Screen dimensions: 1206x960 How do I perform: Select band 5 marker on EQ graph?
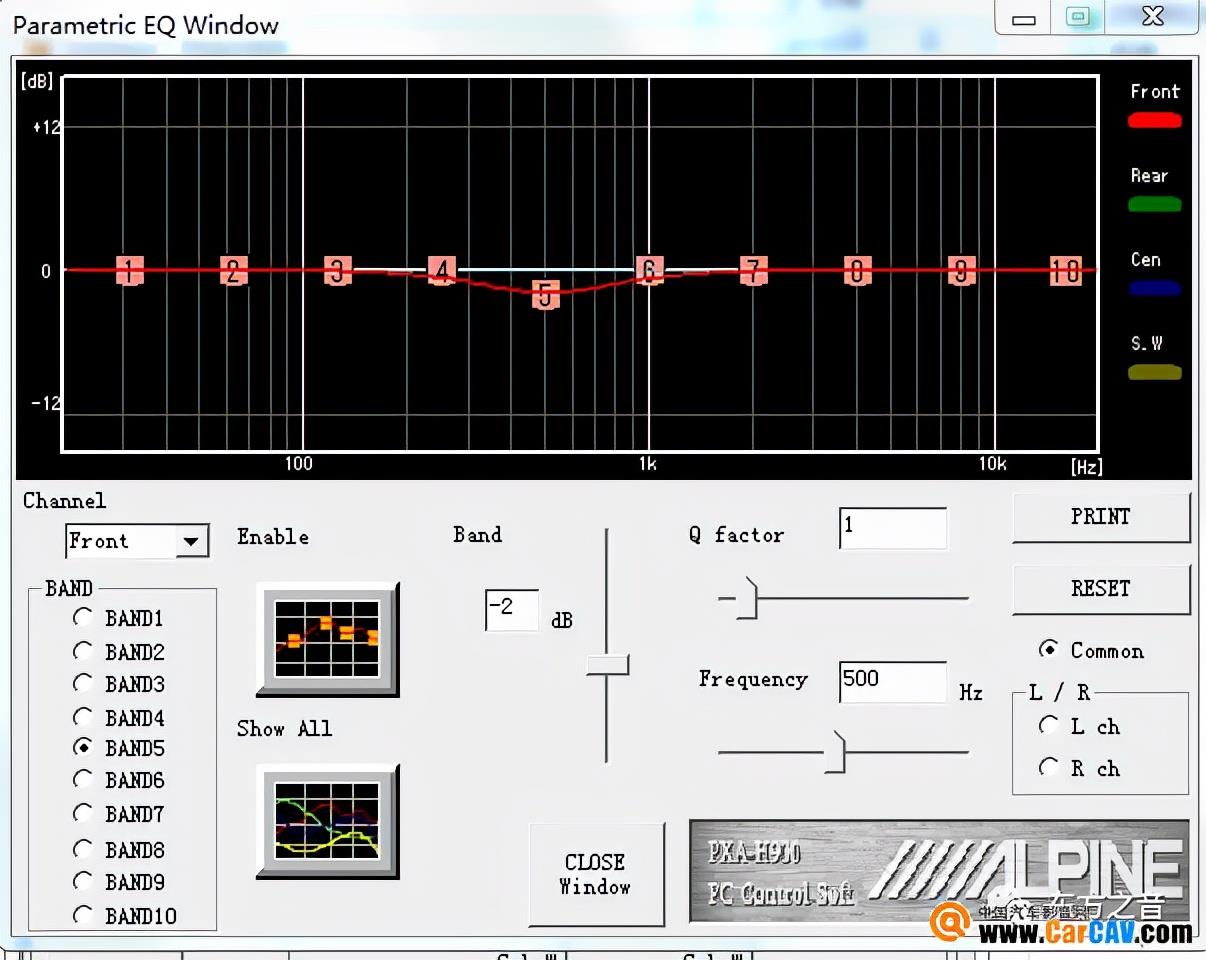click(545, 294)
